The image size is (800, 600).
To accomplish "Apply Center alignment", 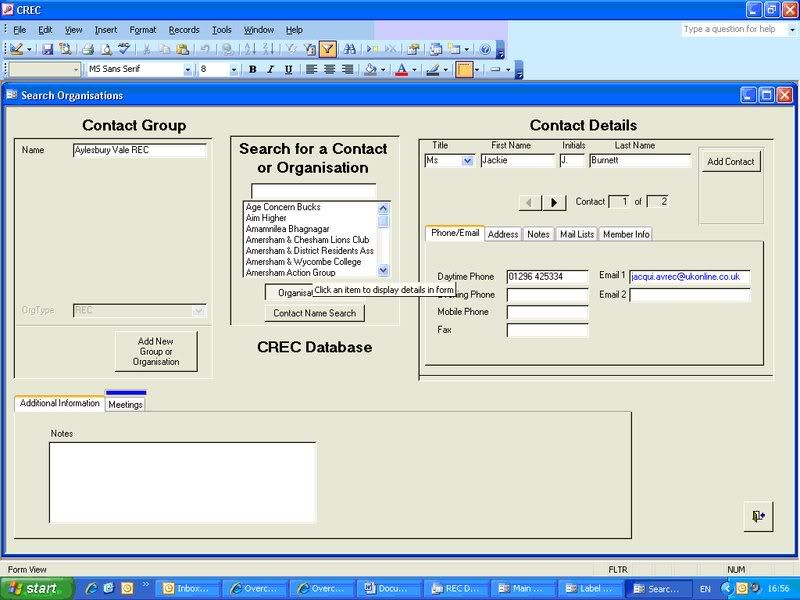I will coord(330,69).
